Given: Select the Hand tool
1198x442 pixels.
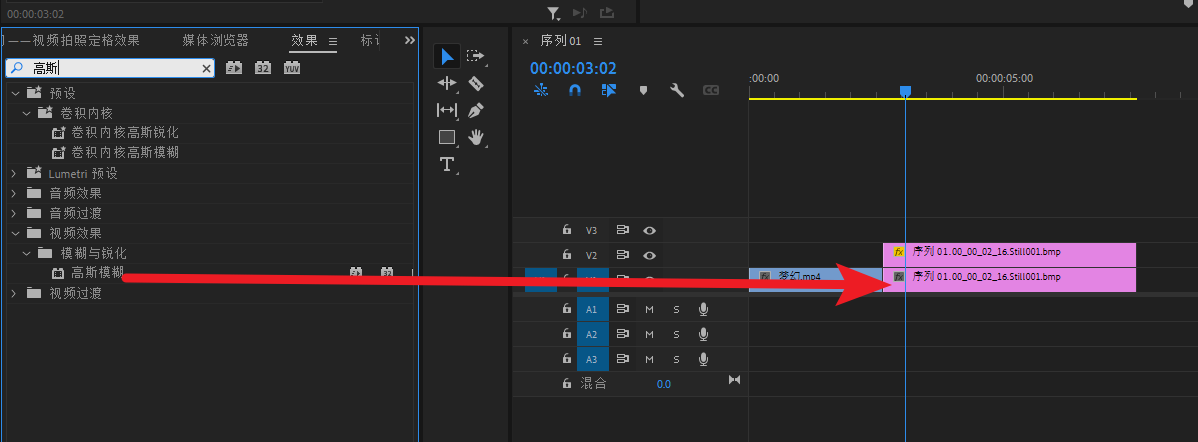Looking at the screenshot, I should coord(476,137).
